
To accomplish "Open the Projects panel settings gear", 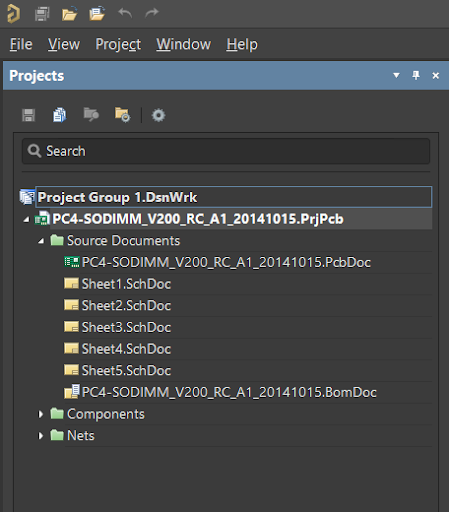I will click(x=158, y=115).
